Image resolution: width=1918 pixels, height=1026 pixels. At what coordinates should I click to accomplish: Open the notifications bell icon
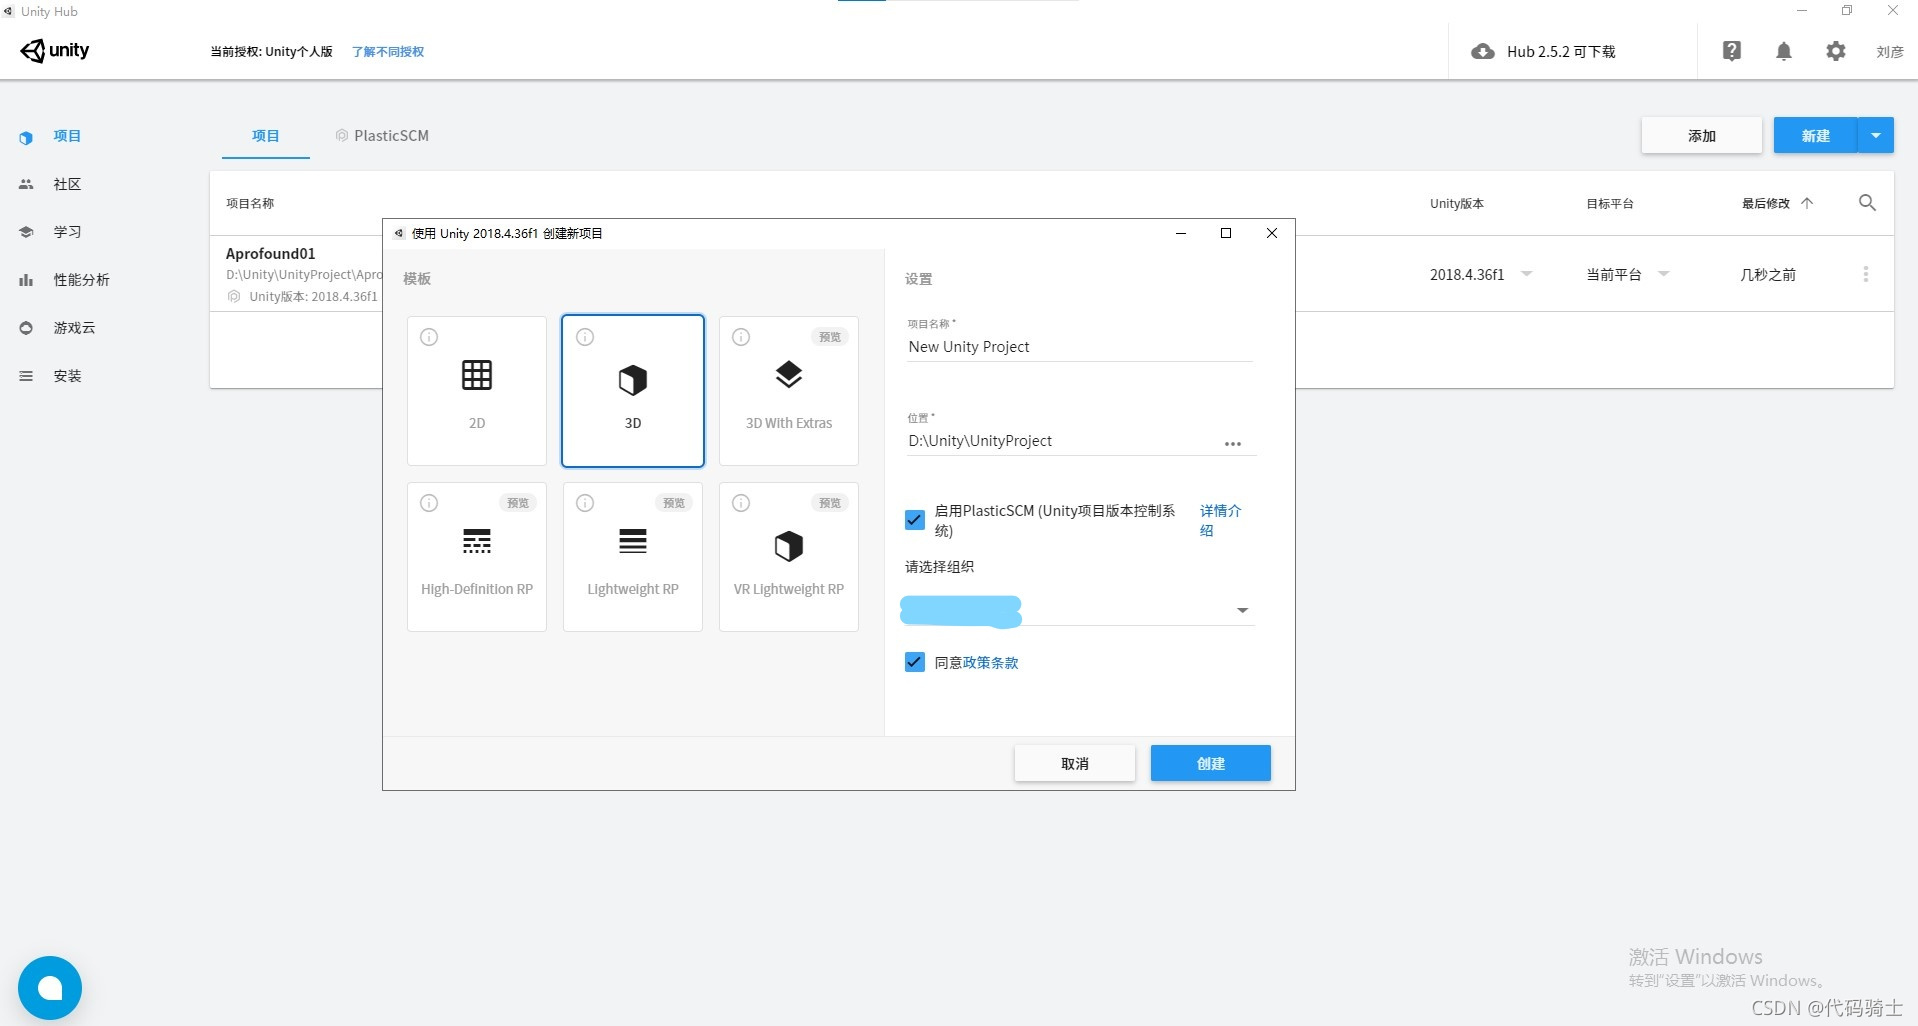click(x=1784, y=51)
